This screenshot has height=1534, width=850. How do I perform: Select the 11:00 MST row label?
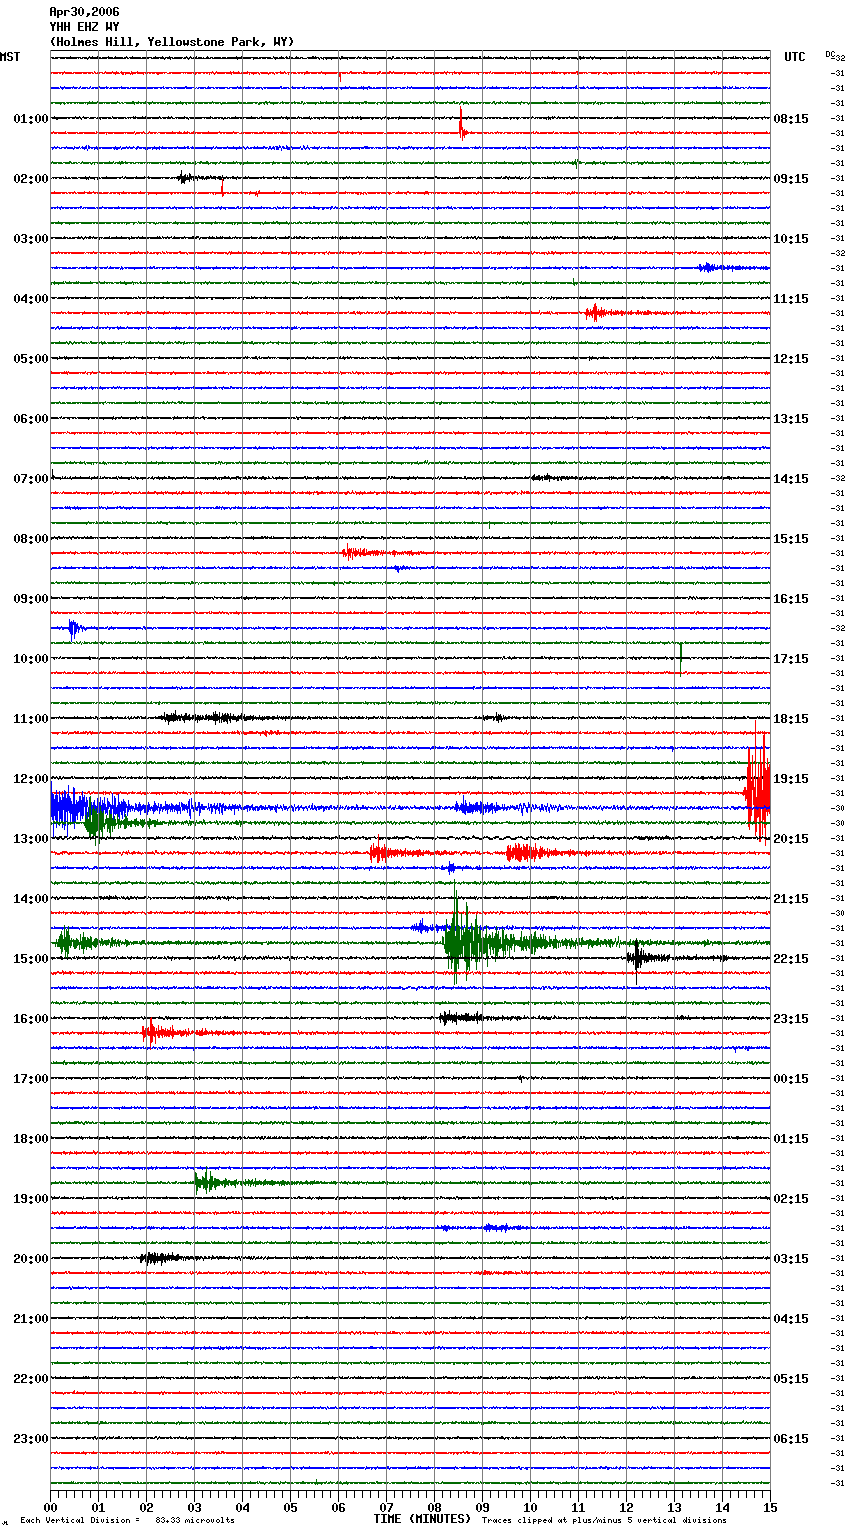coord(31,719)
